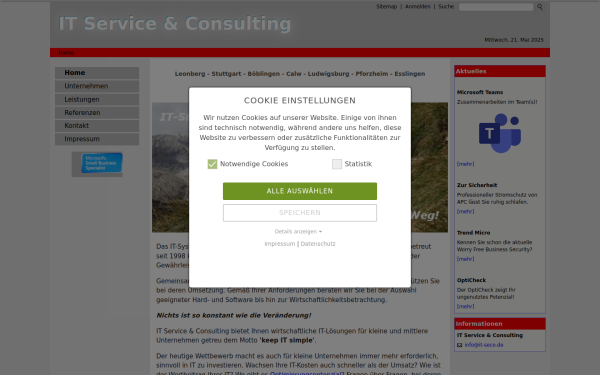Click the OptiCheck heading

click(471, 280)
